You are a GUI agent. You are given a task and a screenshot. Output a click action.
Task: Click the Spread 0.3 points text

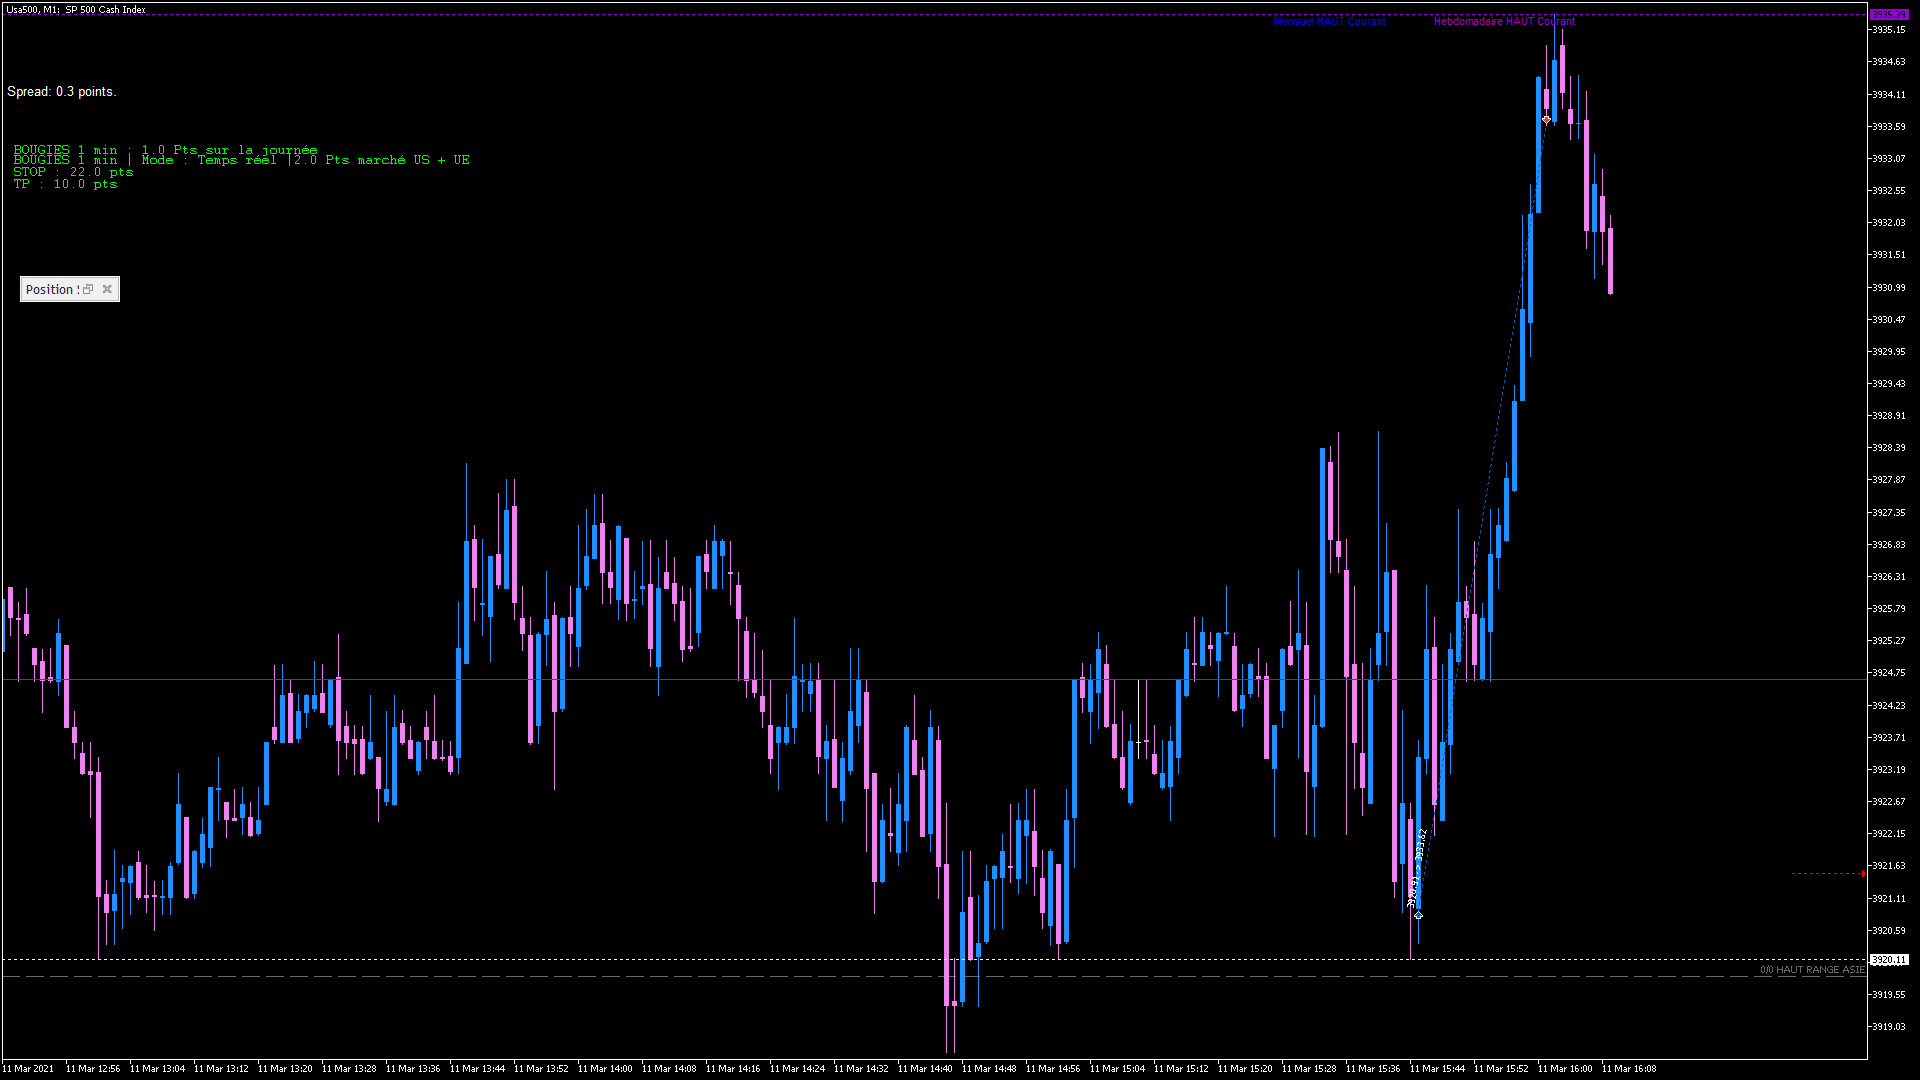point(62,92)
